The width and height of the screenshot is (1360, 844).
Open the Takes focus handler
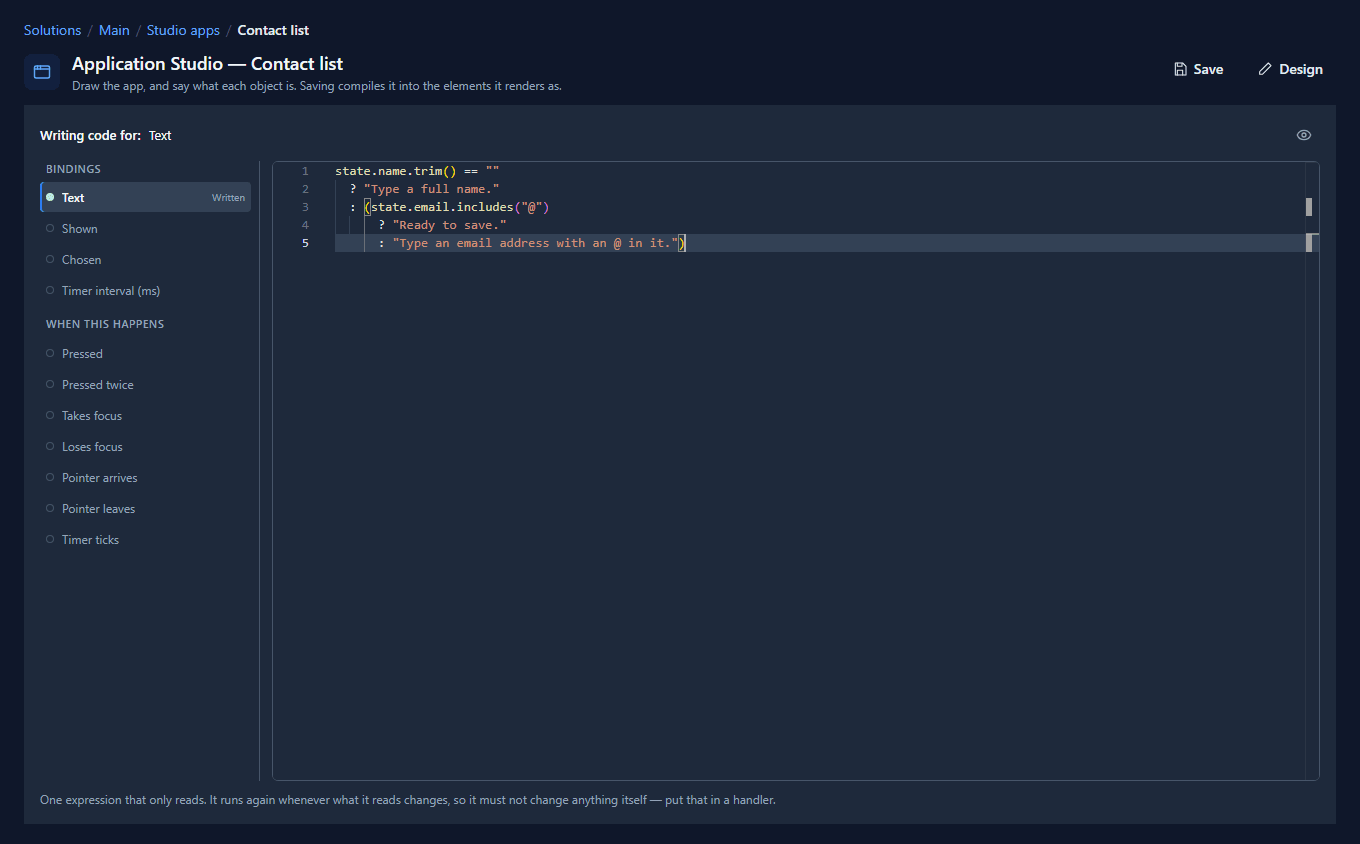pos(145,415)
